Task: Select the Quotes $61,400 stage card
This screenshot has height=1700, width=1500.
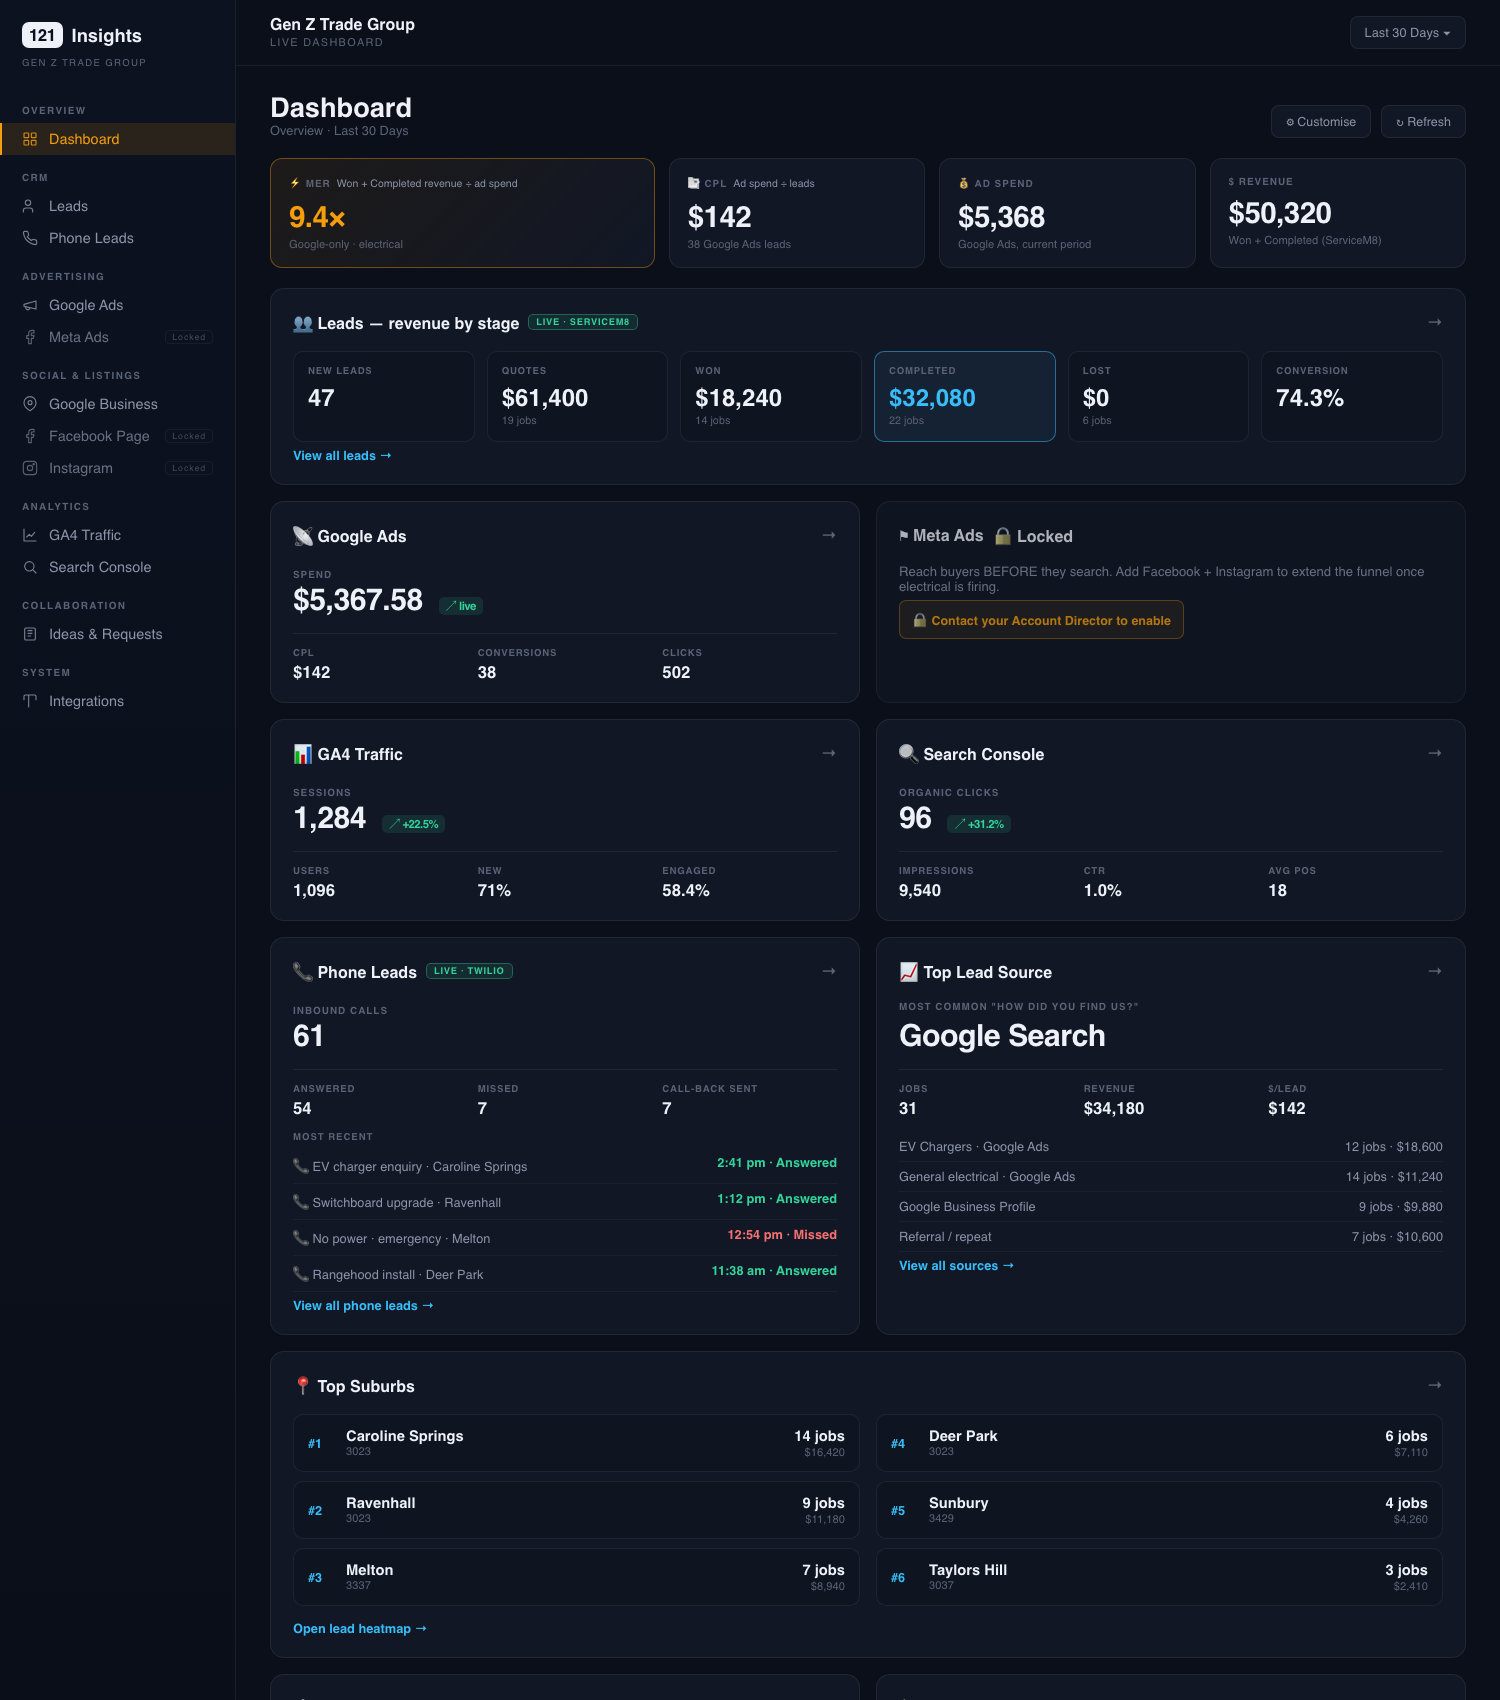Action: coord(577,396)
